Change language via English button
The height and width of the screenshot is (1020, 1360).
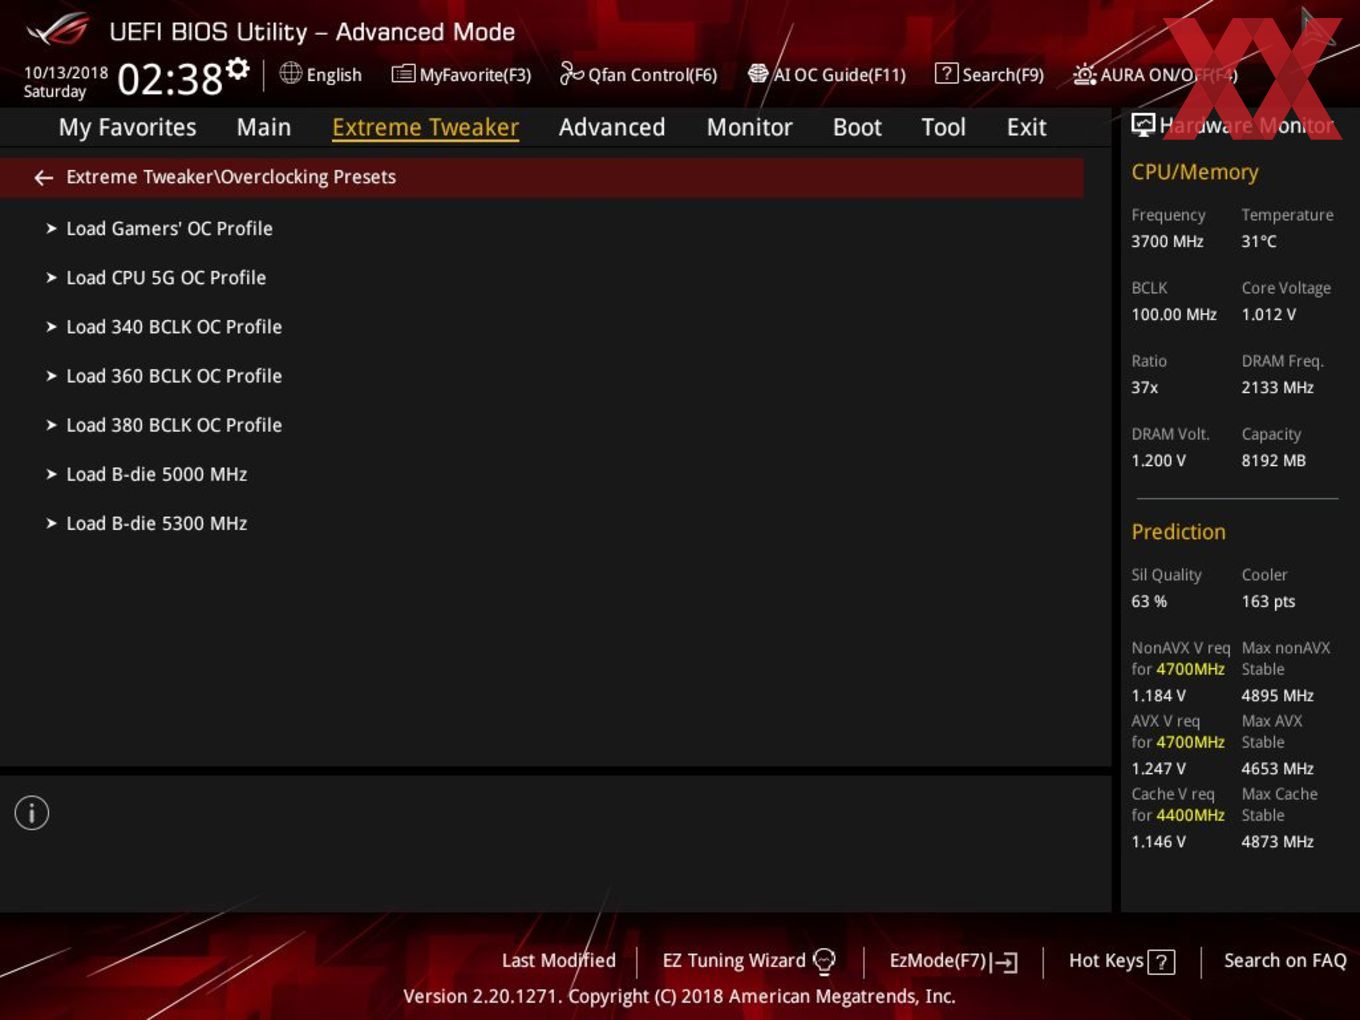[334, 75]
